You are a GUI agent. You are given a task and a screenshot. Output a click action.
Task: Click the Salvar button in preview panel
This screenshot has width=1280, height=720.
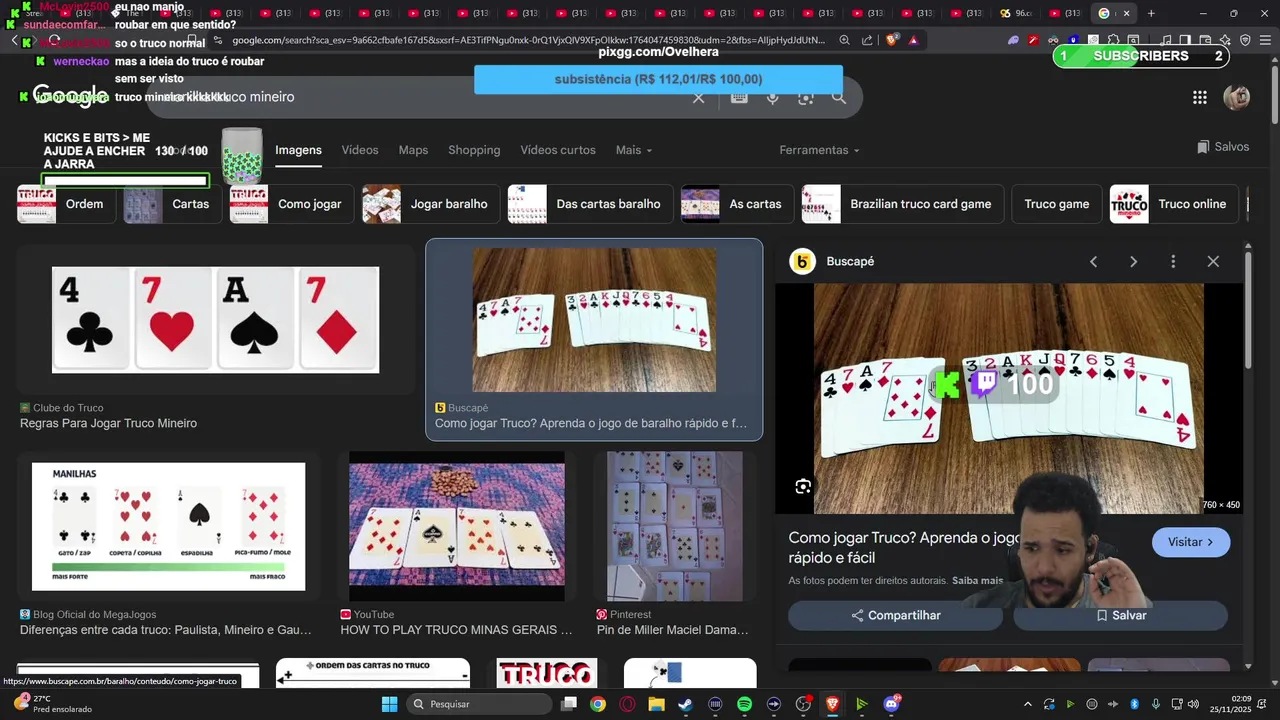coord(1120,615)
